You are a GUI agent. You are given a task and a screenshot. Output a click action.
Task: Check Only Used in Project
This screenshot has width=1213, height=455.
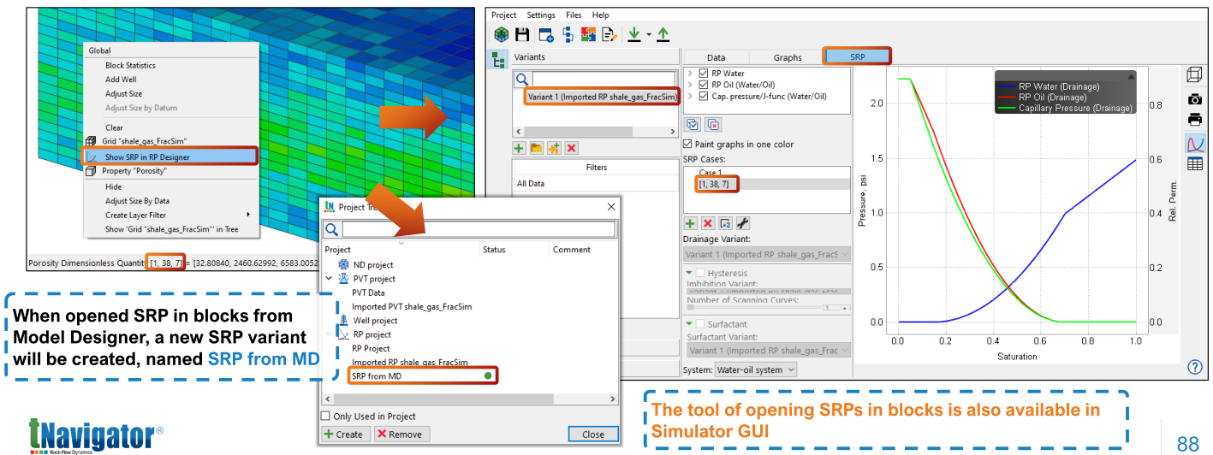pos(325,416)
